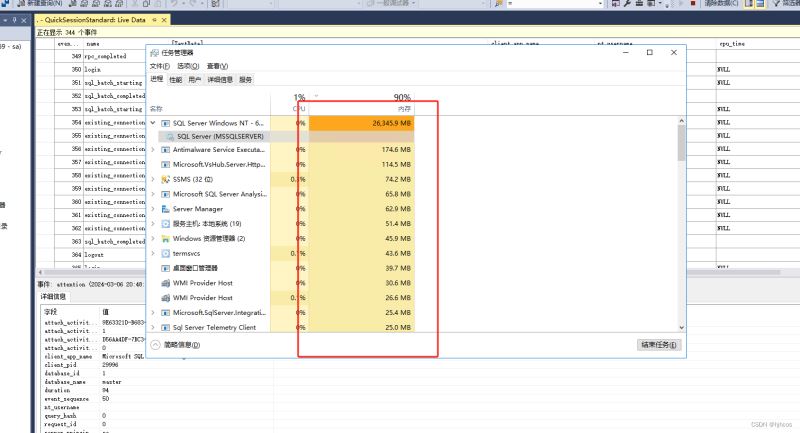The image size is (800, 433).
Task: Click the Microsoft.SqlServer.Integrati... process icon
Action: pos(165,312)
